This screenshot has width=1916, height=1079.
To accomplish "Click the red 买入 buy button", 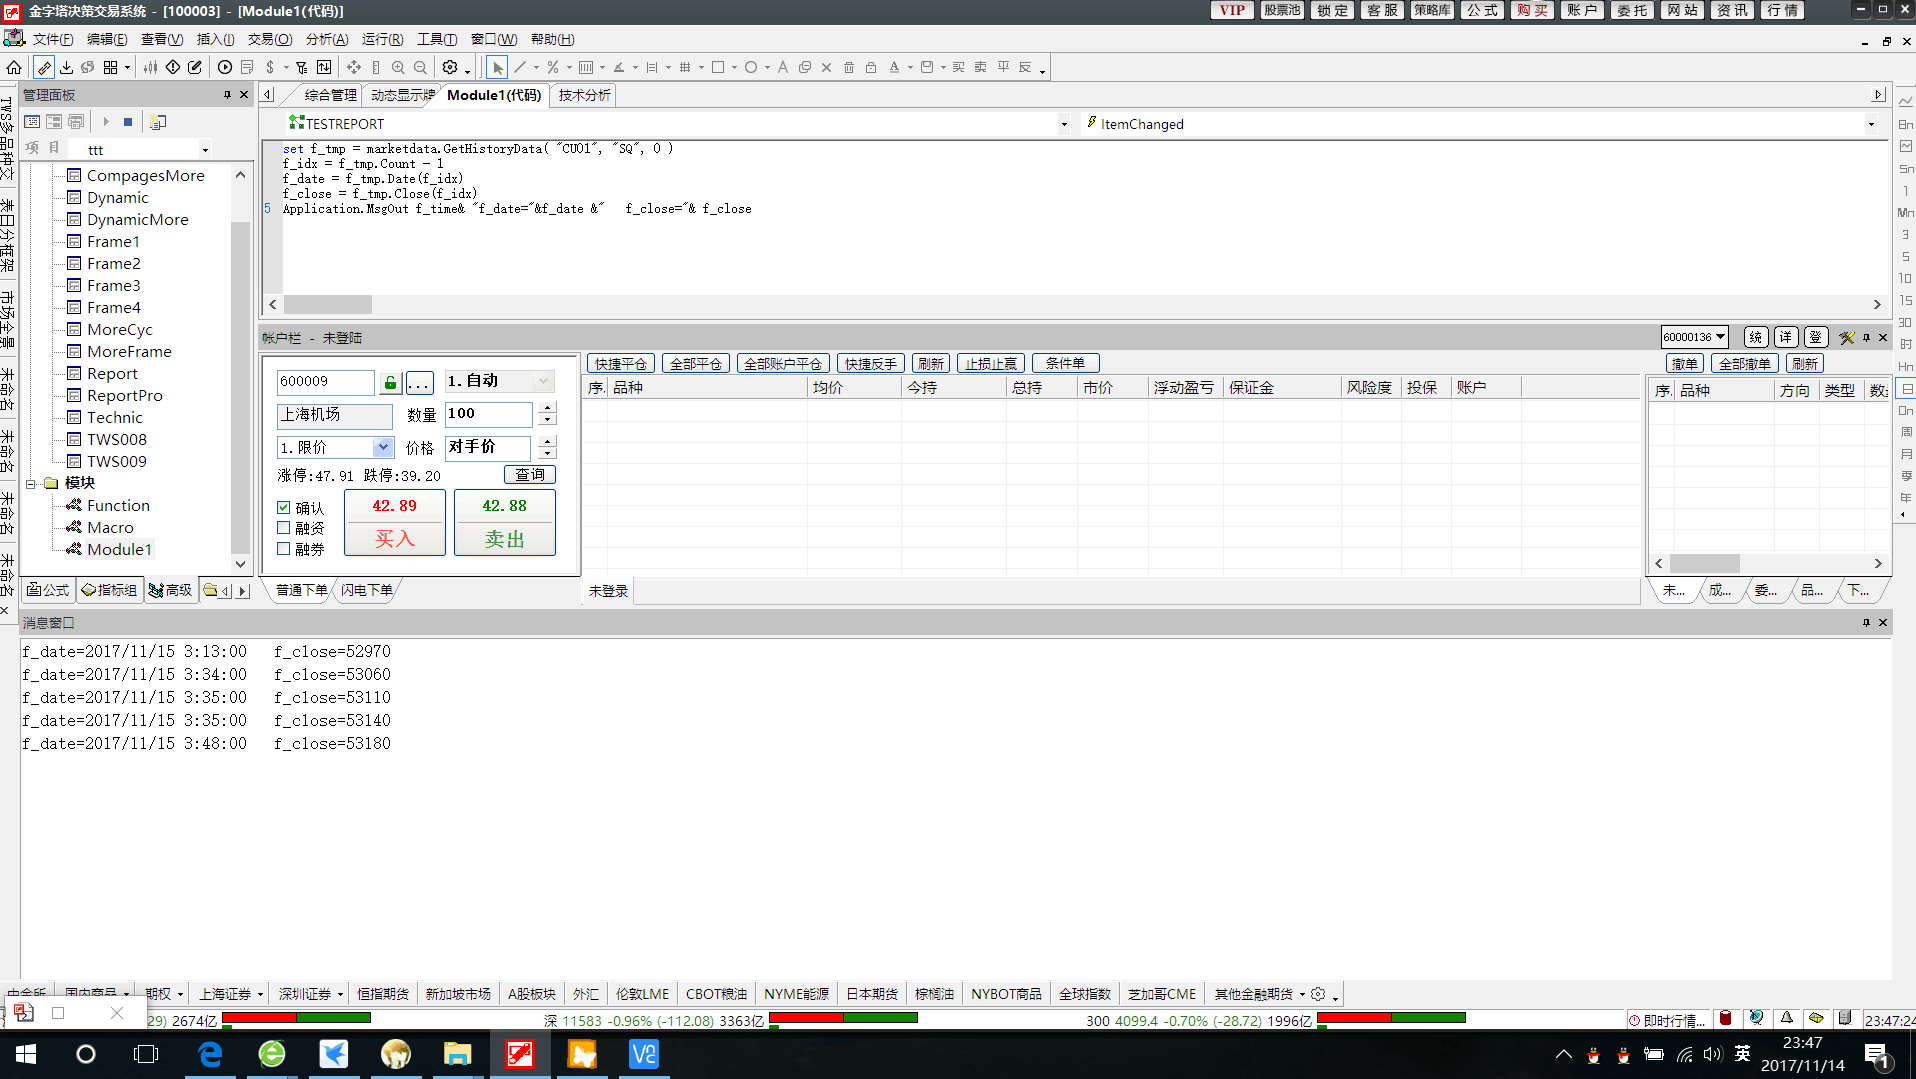I will [x=395, y=522].
